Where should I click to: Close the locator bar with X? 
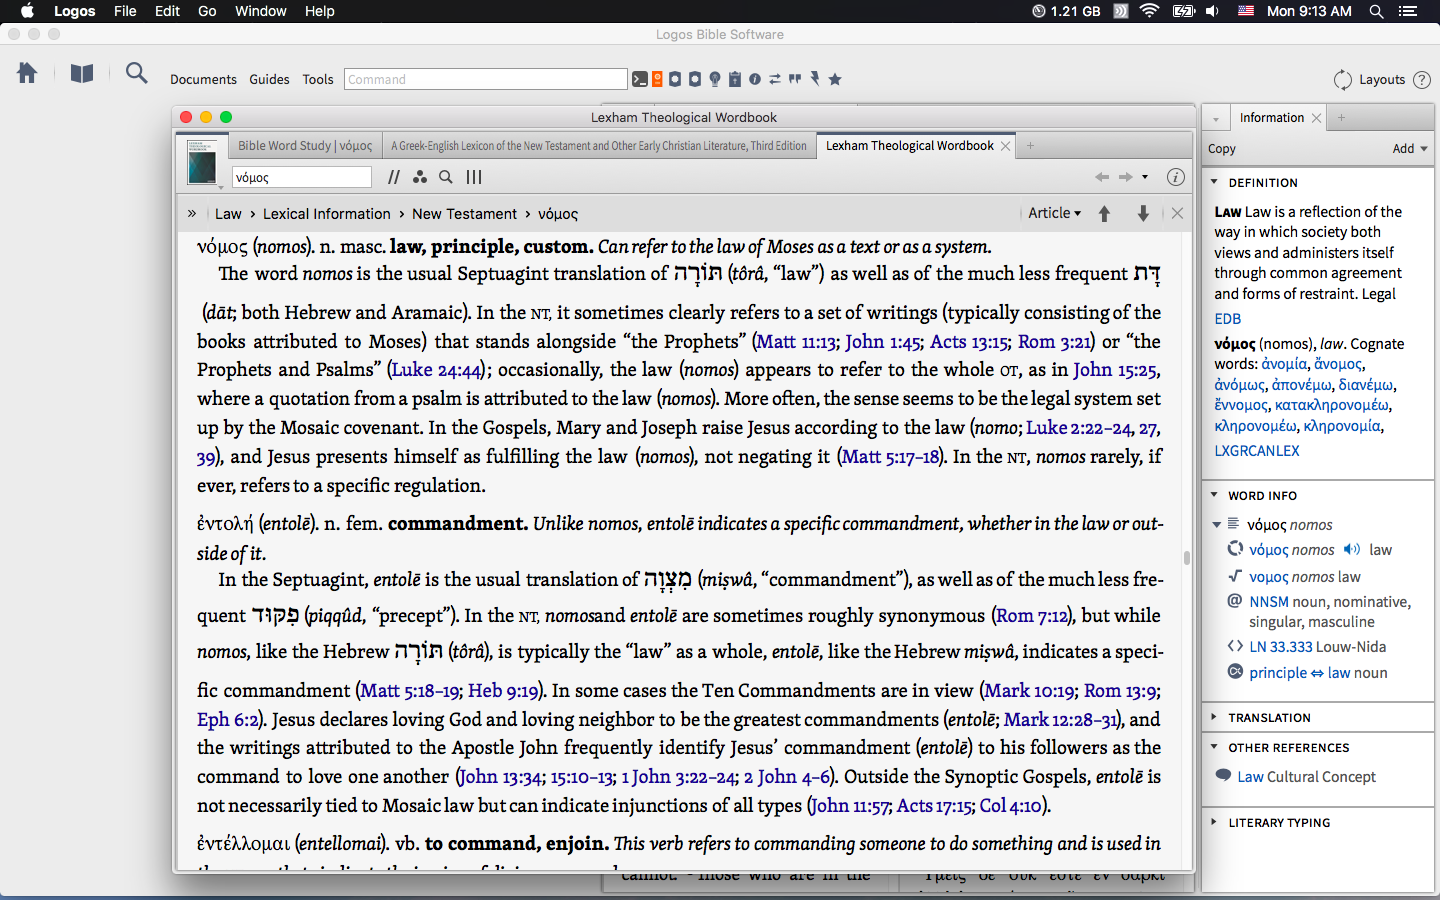pyautogui.click(x=1178, y=213)
